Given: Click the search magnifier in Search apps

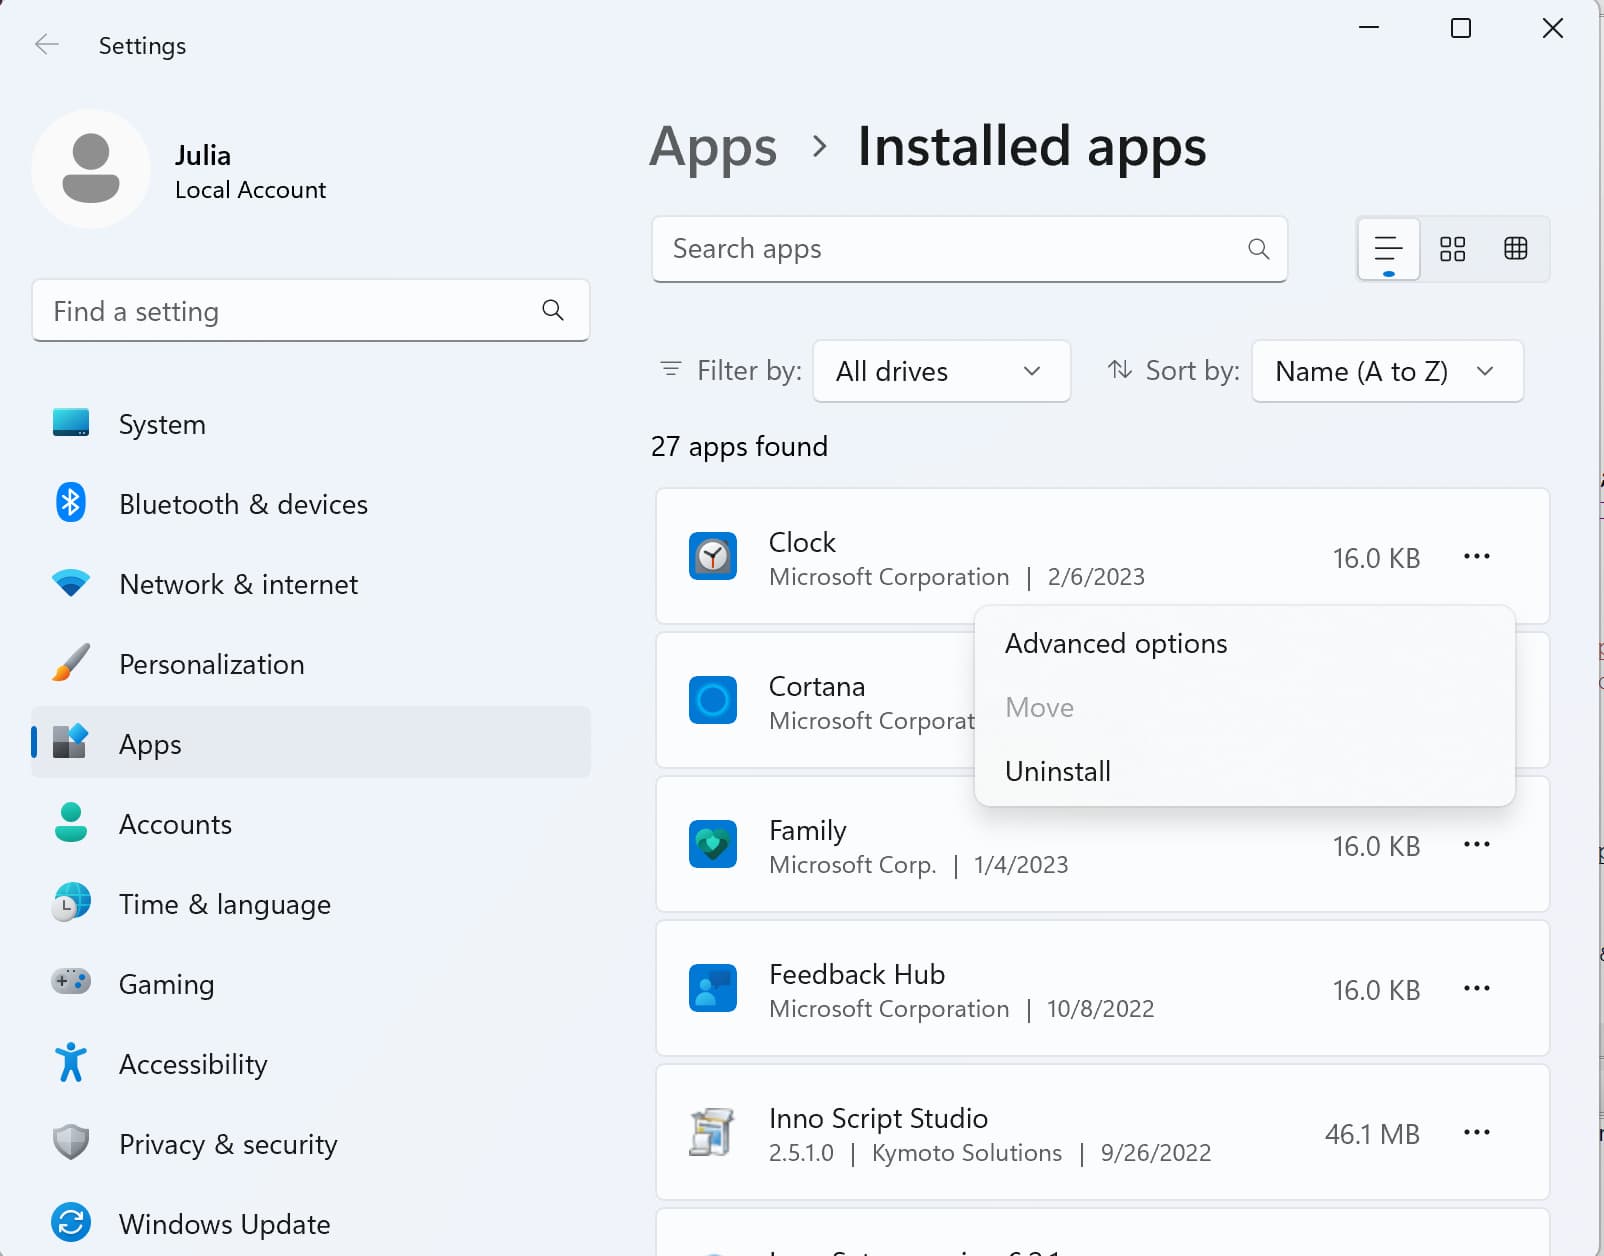Looking at the screenshot, I should pos(1258,249).
